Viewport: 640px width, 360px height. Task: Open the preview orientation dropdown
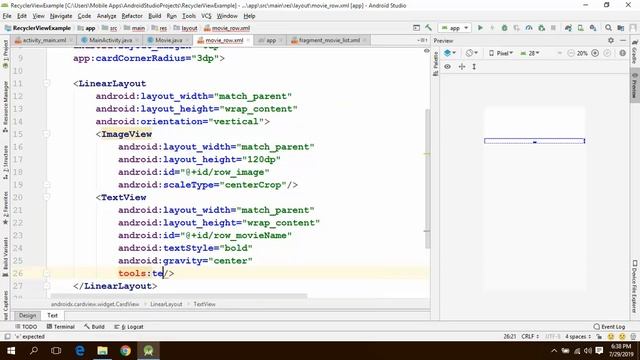point(472,53)
